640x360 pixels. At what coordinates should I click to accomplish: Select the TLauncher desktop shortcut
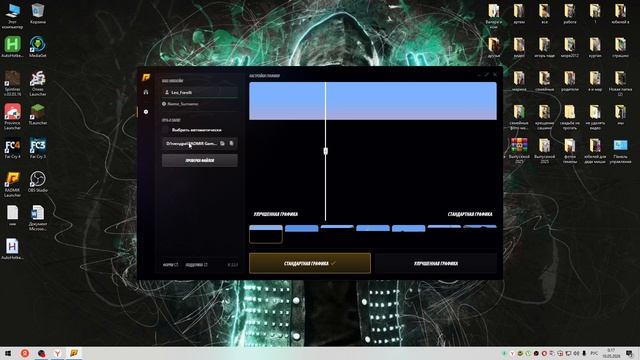(x=38, y=115)
